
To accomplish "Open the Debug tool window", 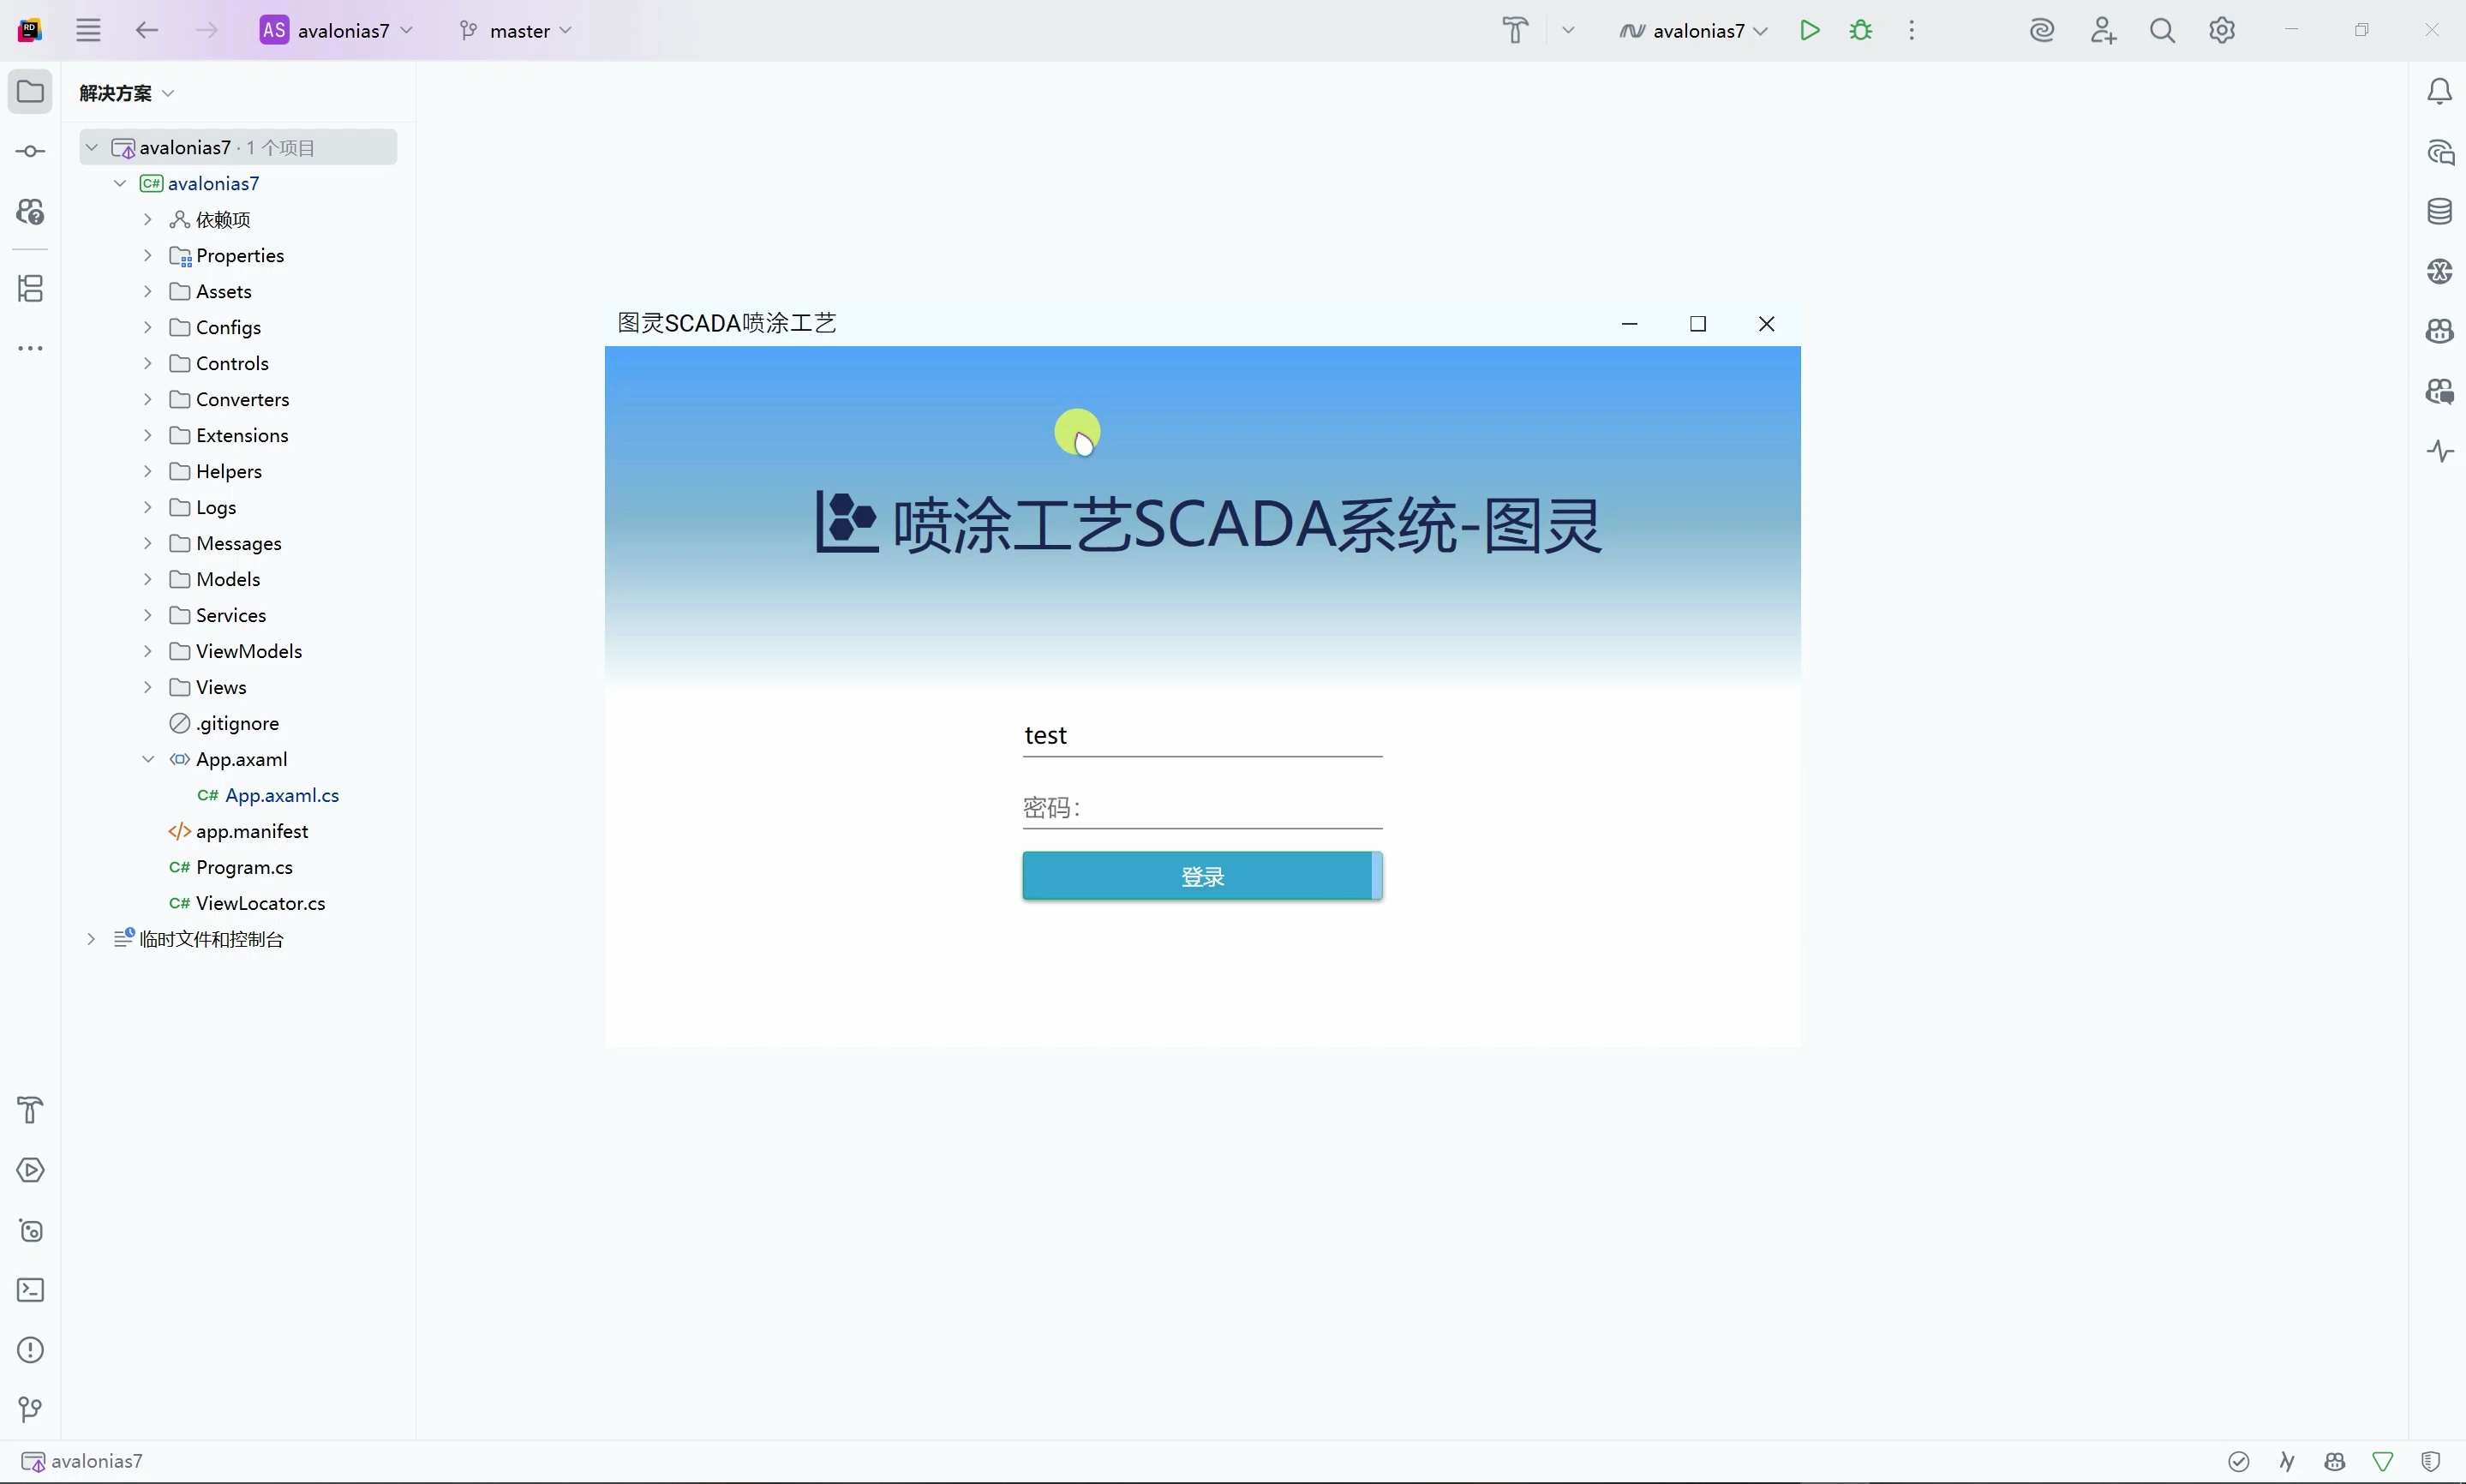I will [x=30, y=1230].
